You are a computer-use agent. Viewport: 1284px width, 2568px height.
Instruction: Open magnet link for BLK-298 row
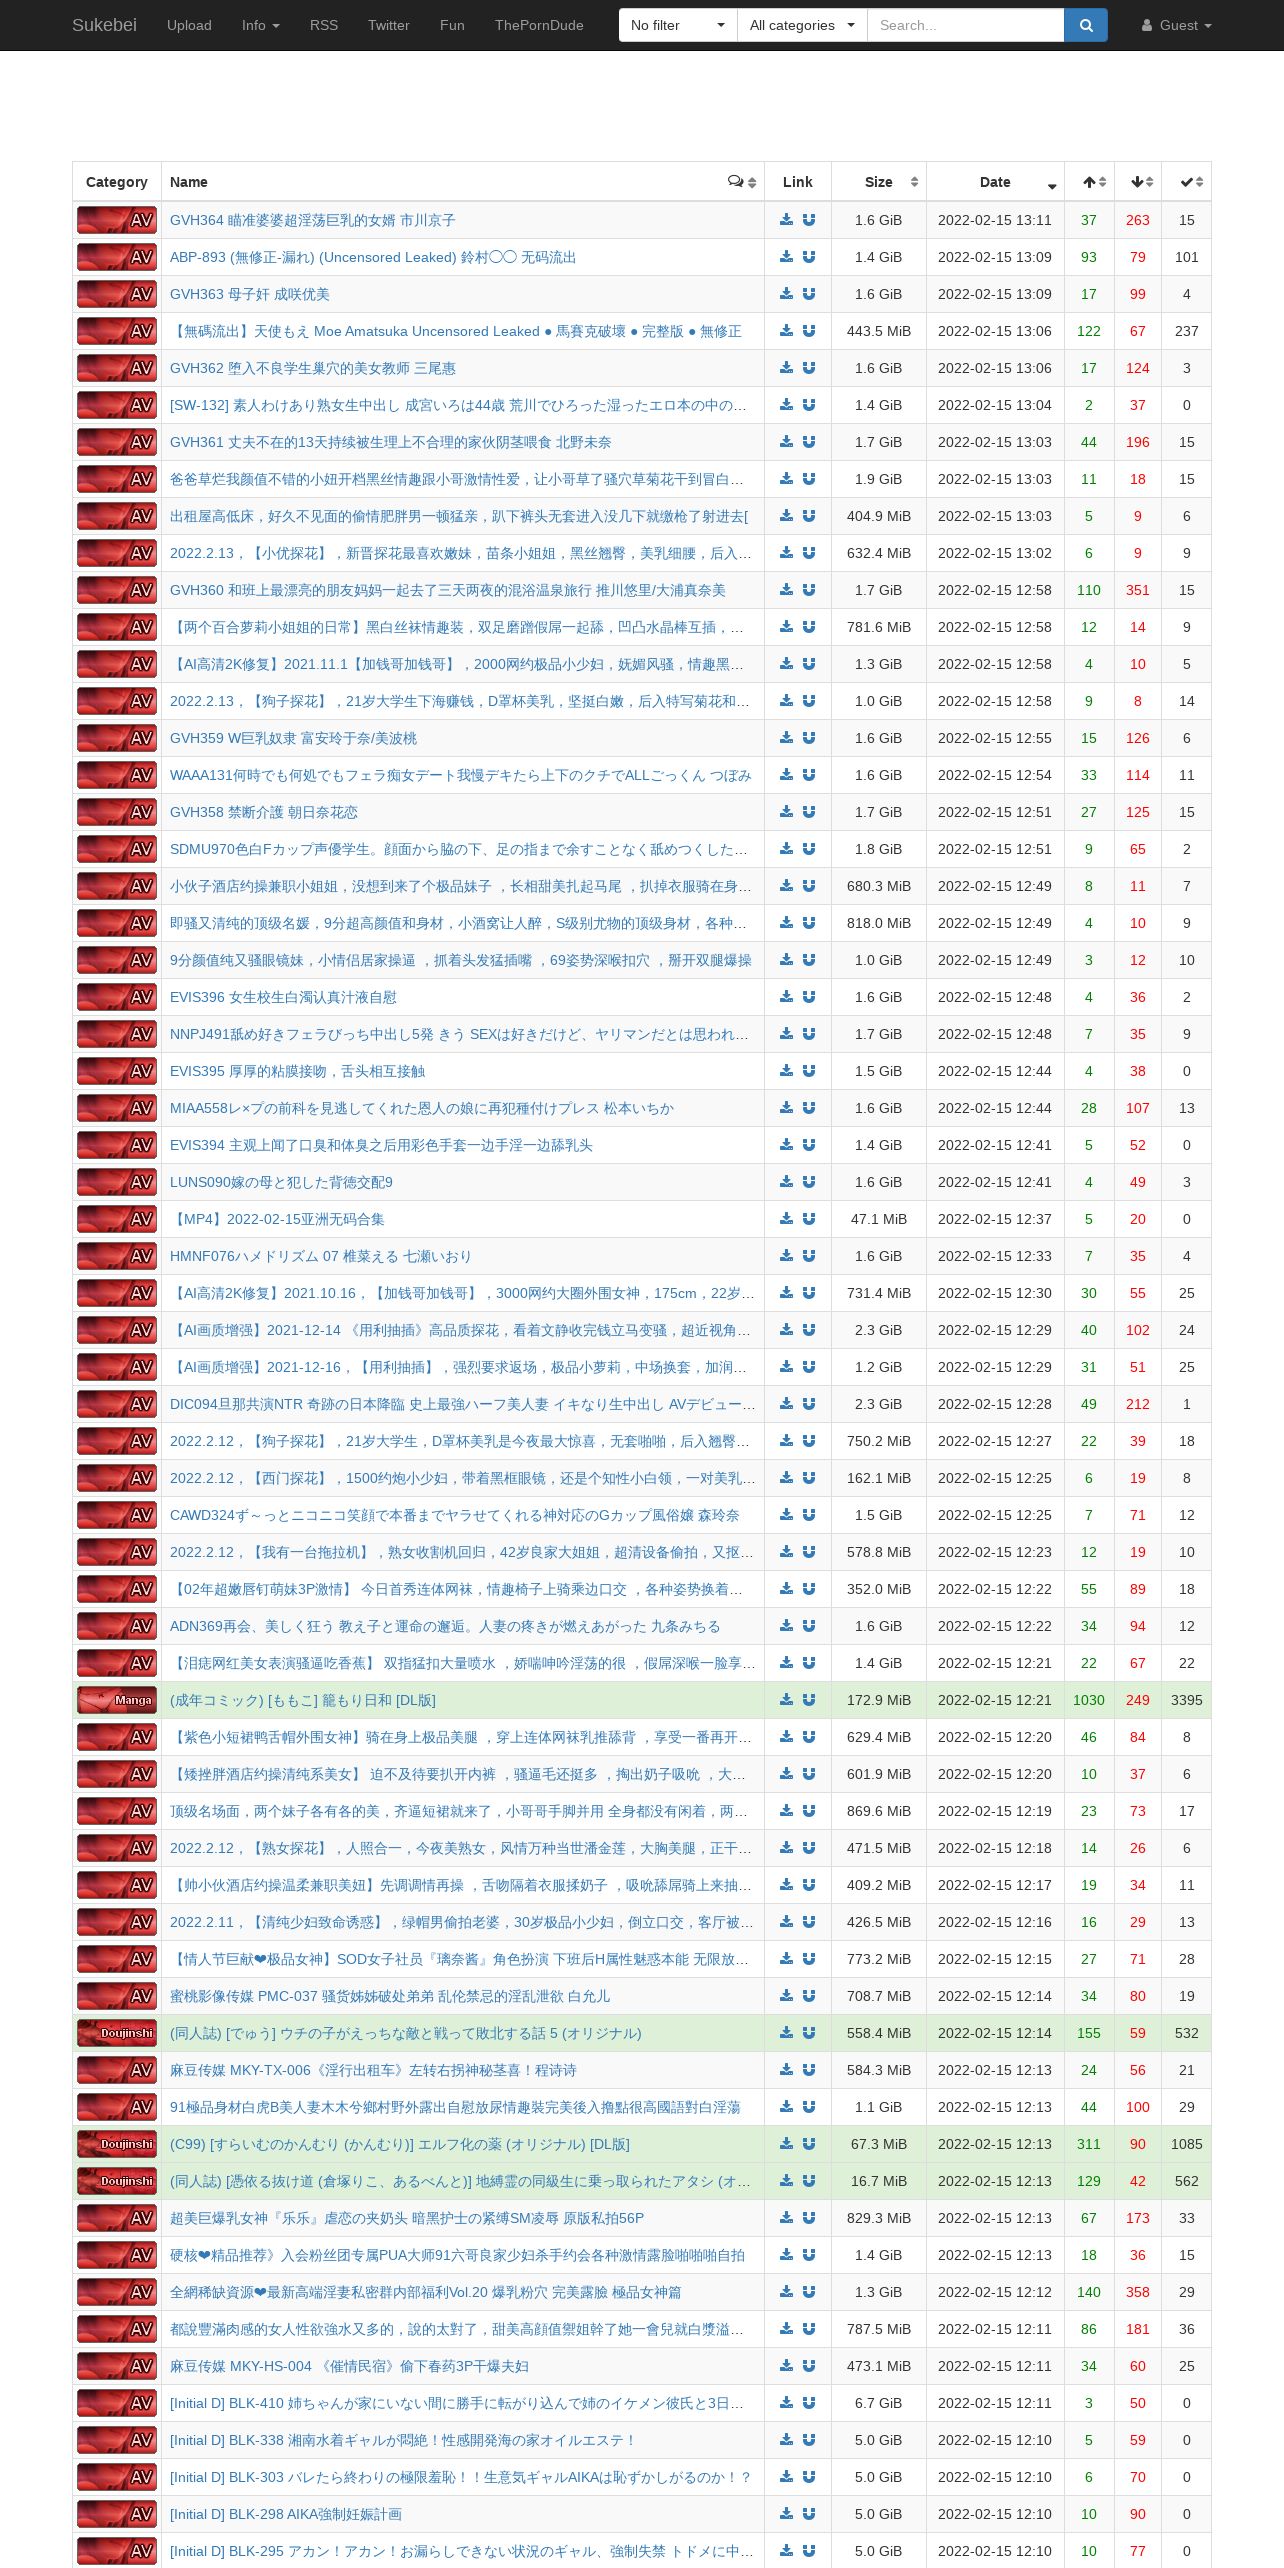pos(809,2514)
